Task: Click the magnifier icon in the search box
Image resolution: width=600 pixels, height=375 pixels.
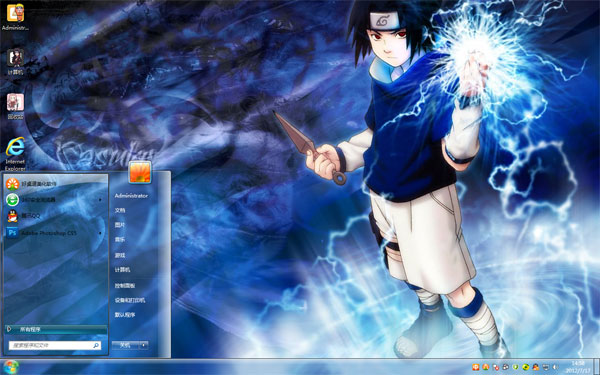Action: tap(96, 346)
